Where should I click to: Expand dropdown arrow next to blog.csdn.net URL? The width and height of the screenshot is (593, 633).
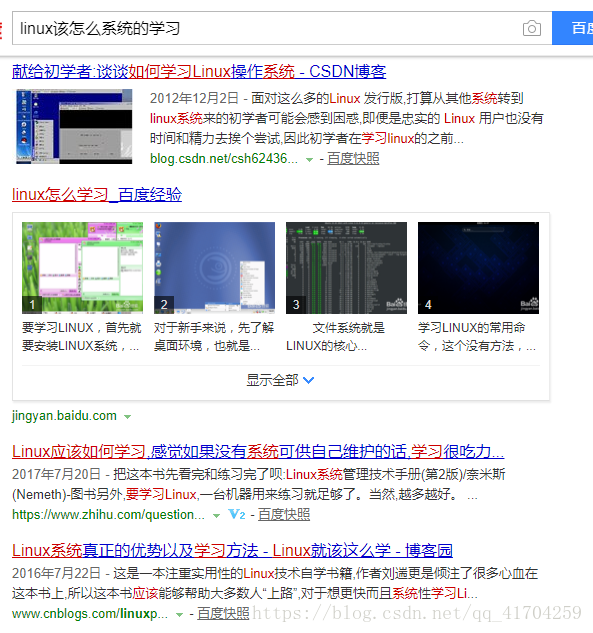[309, 160]
